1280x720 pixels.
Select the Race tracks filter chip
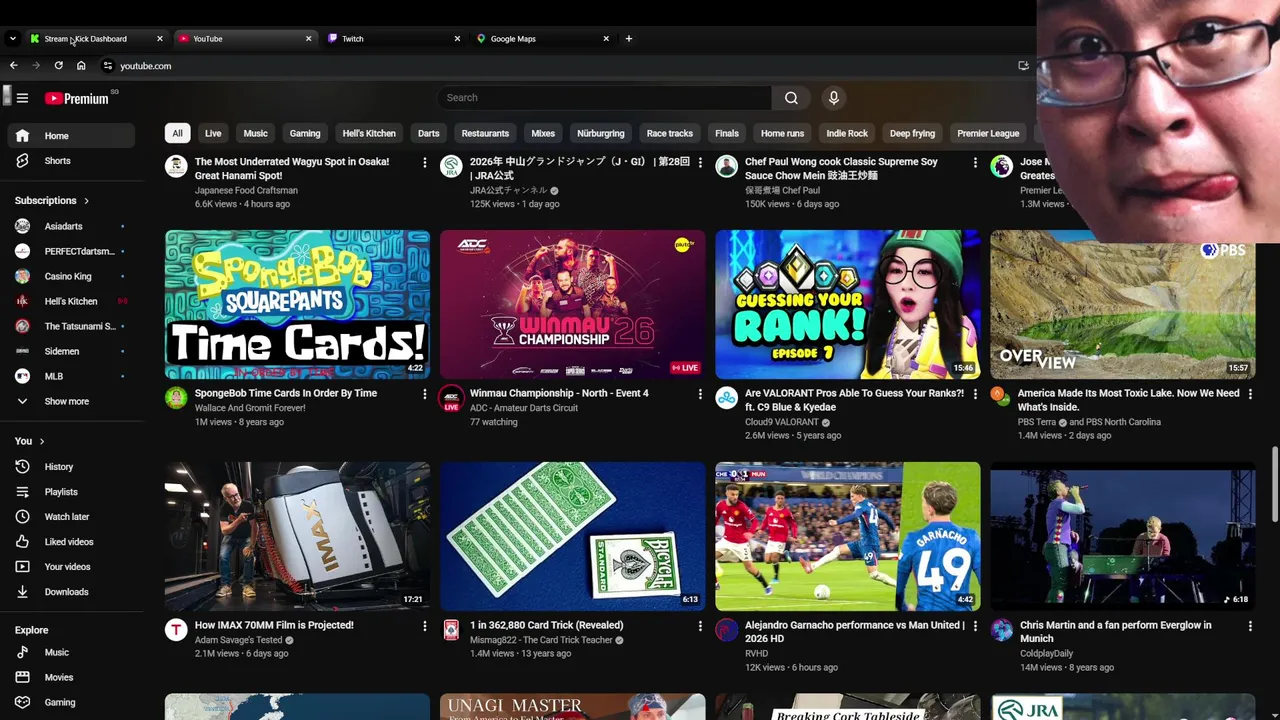coord(670,133)
